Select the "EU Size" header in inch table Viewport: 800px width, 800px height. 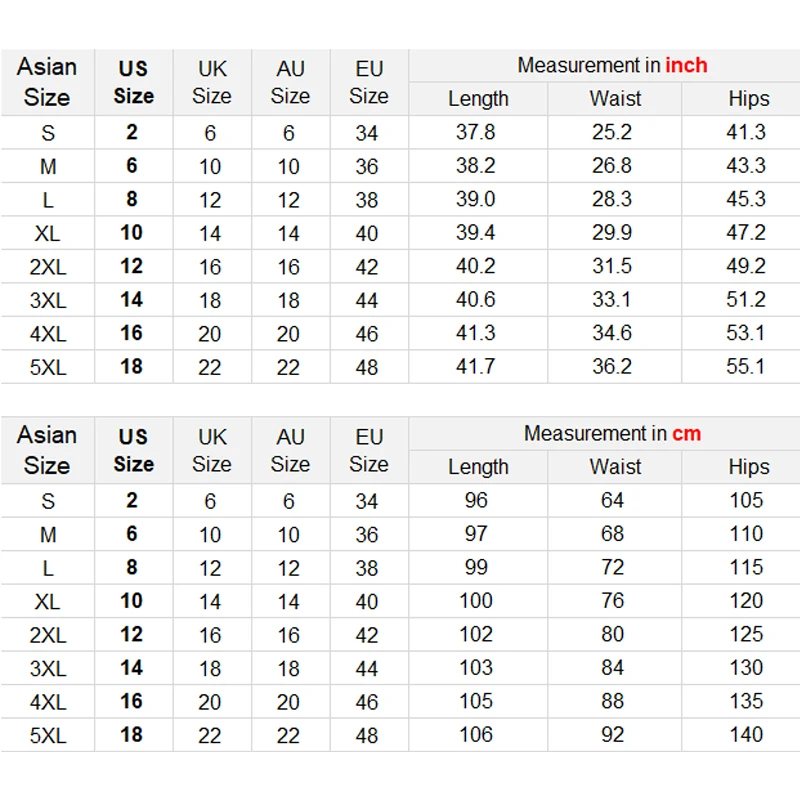click(369, 82)
